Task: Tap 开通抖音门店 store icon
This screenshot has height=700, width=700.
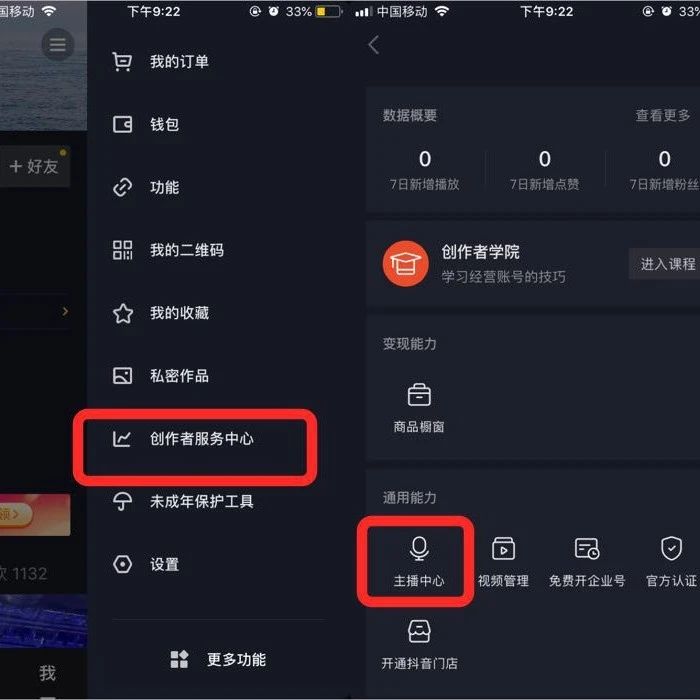Action: (x=419, y=631)
